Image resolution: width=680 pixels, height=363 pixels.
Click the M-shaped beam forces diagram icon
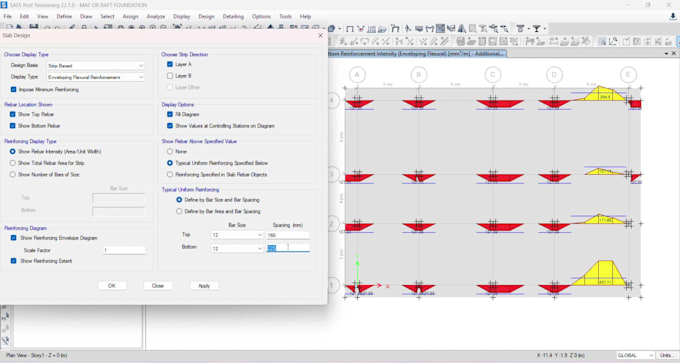pyautogui.click(x=430, y=29)
